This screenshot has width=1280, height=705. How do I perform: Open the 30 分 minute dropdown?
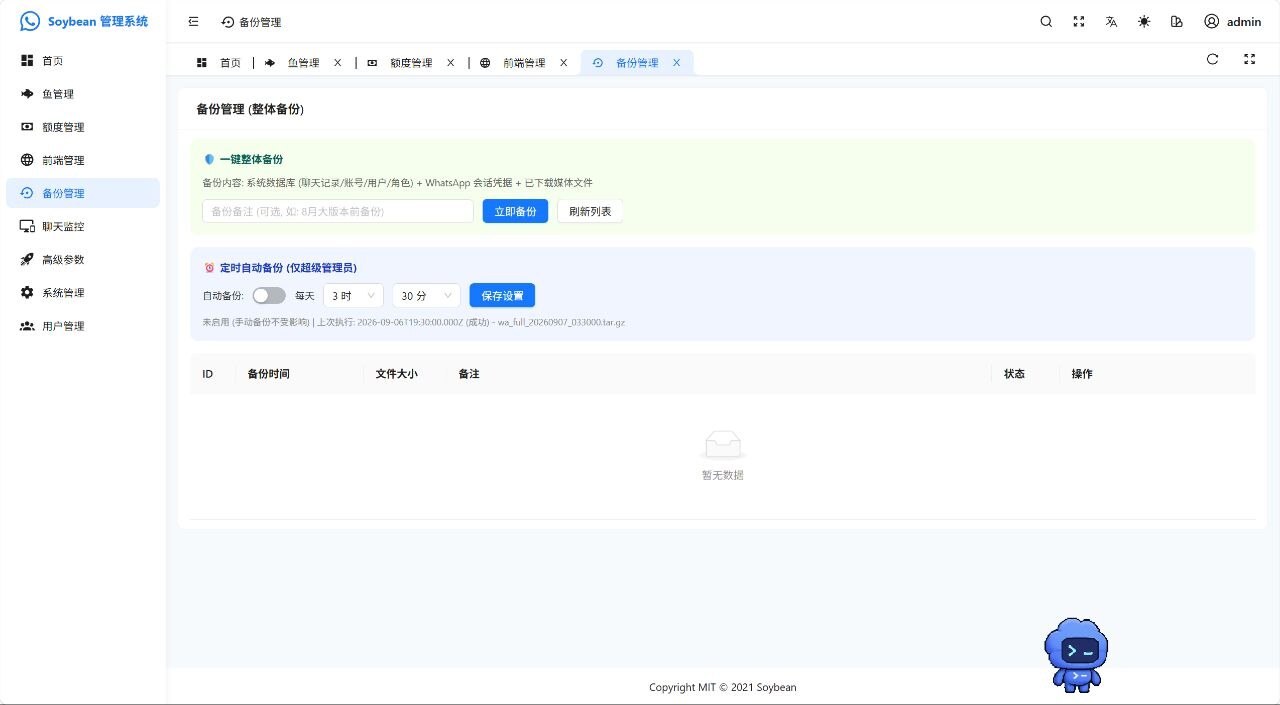tap(426, 296)
